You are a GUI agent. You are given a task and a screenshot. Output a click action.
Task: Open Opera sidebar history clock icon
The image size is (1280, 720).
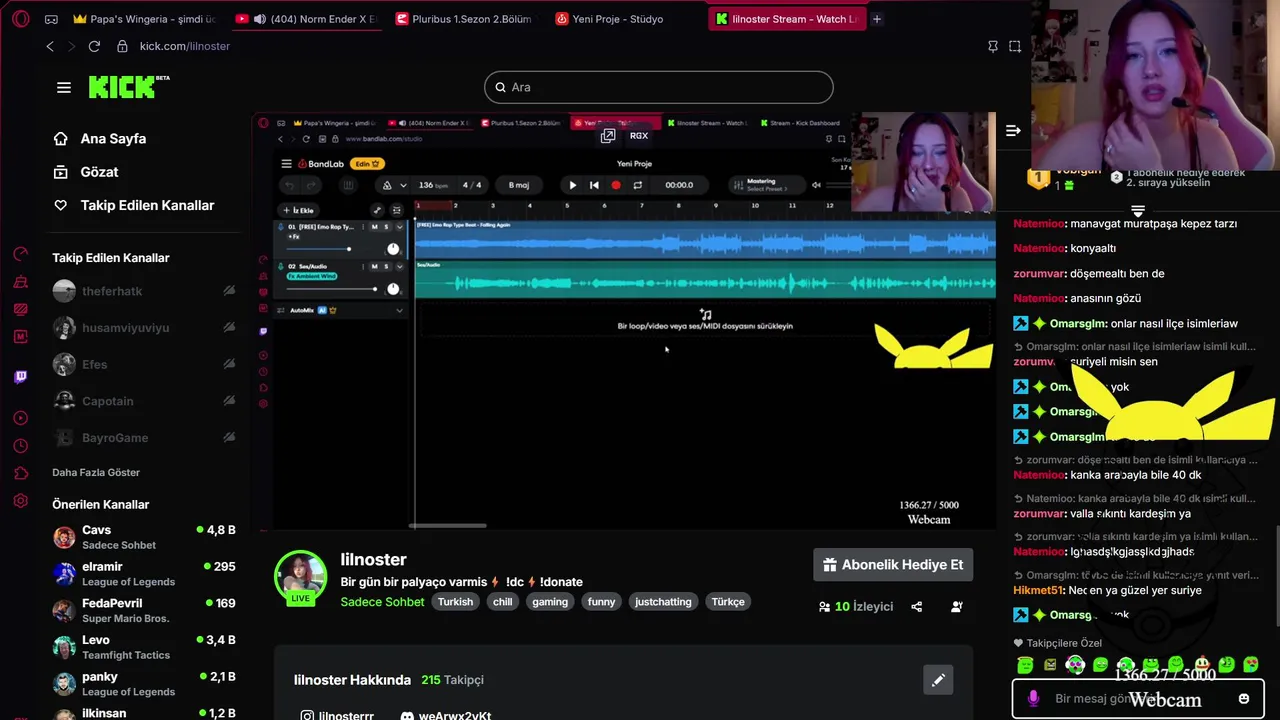21,446
